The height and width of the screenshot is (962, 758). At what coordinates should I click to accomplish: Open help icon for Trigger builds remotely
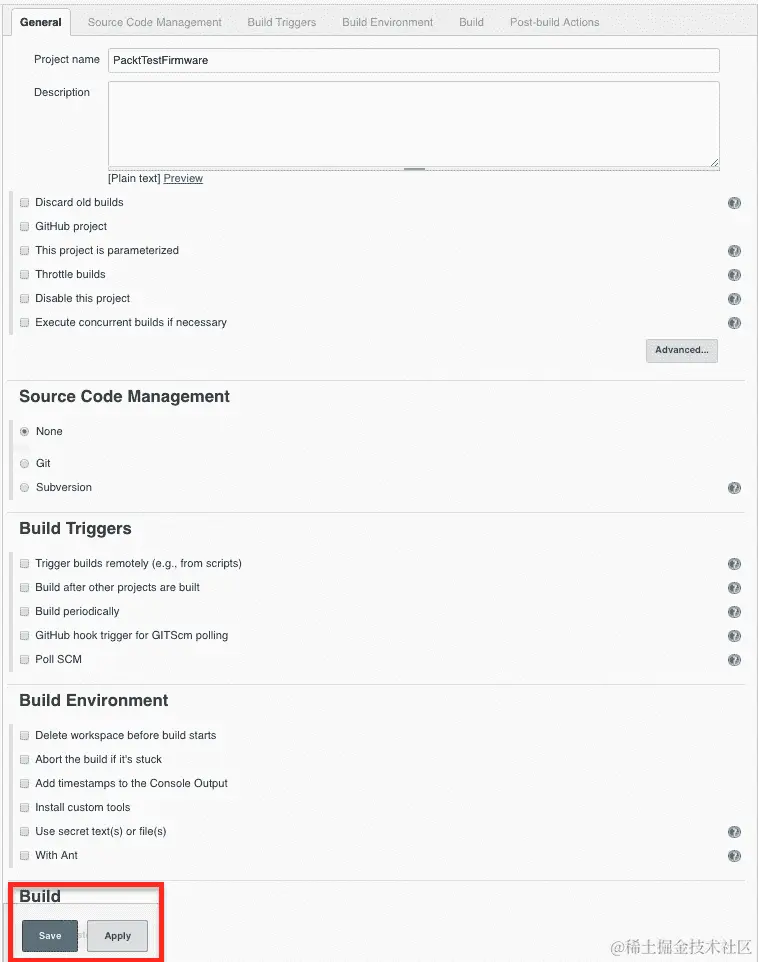[734, 564]
